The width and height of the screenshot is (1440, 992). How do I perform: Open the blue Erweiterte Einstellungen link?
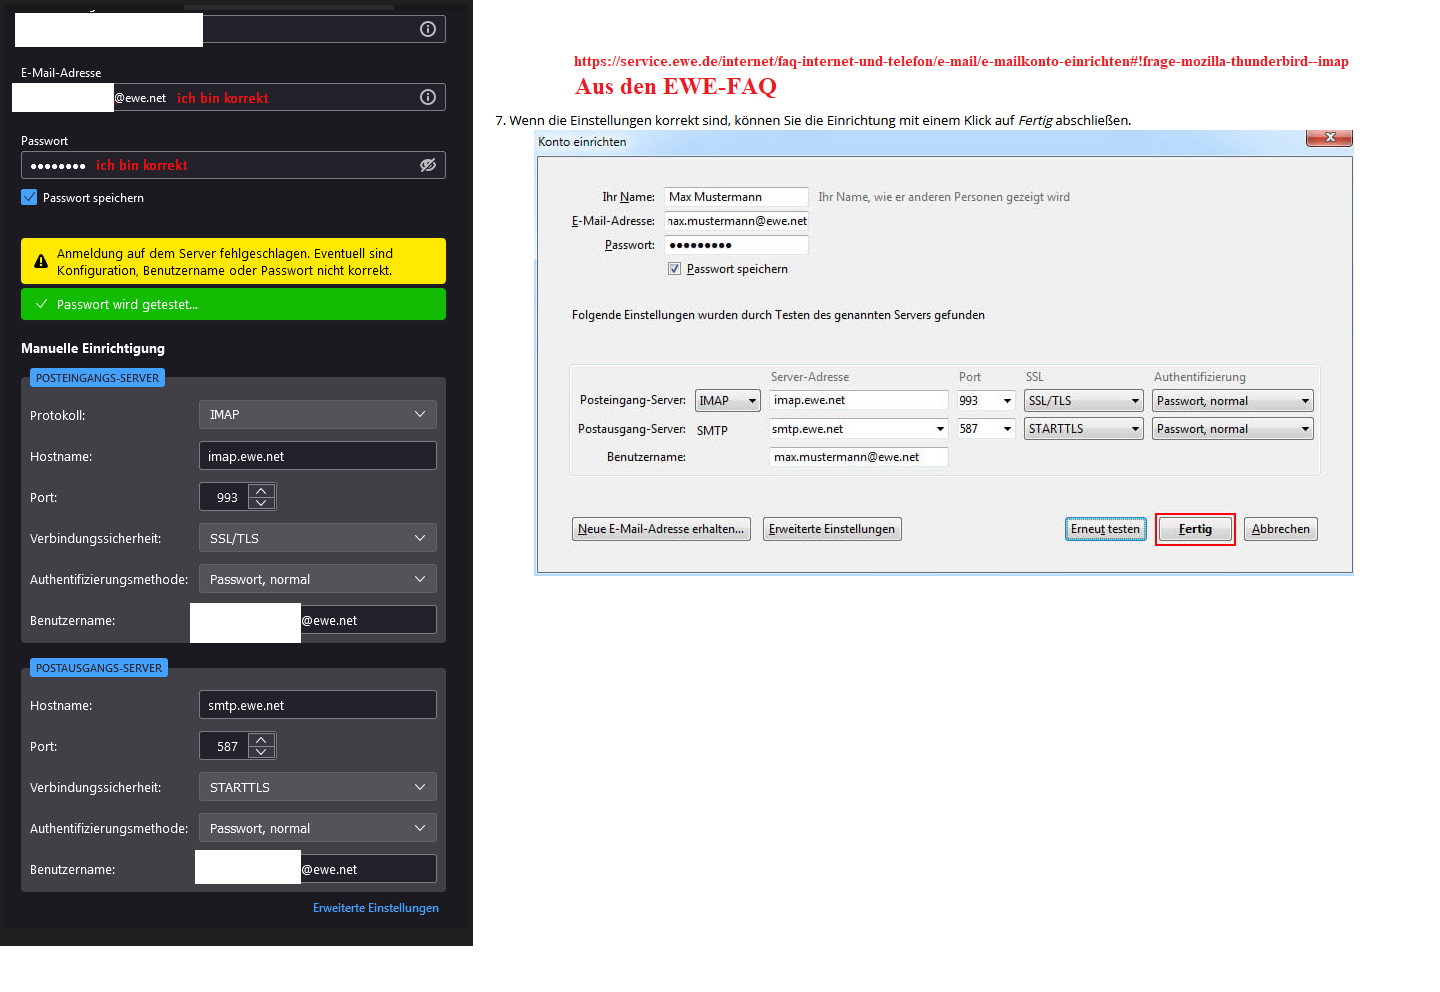coord(376,908)
